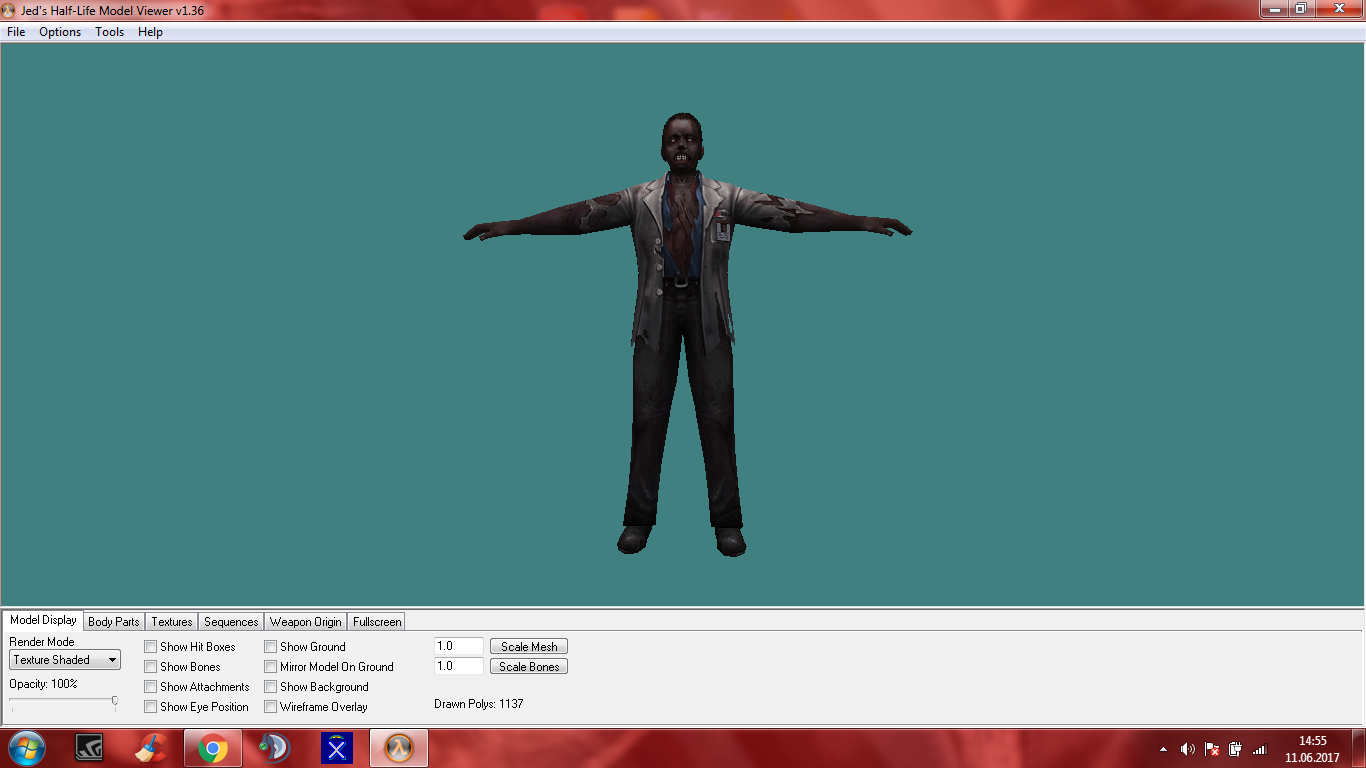Enable Show Background checkbox
Screen dimensions: 1366x768
click(270, 687)
